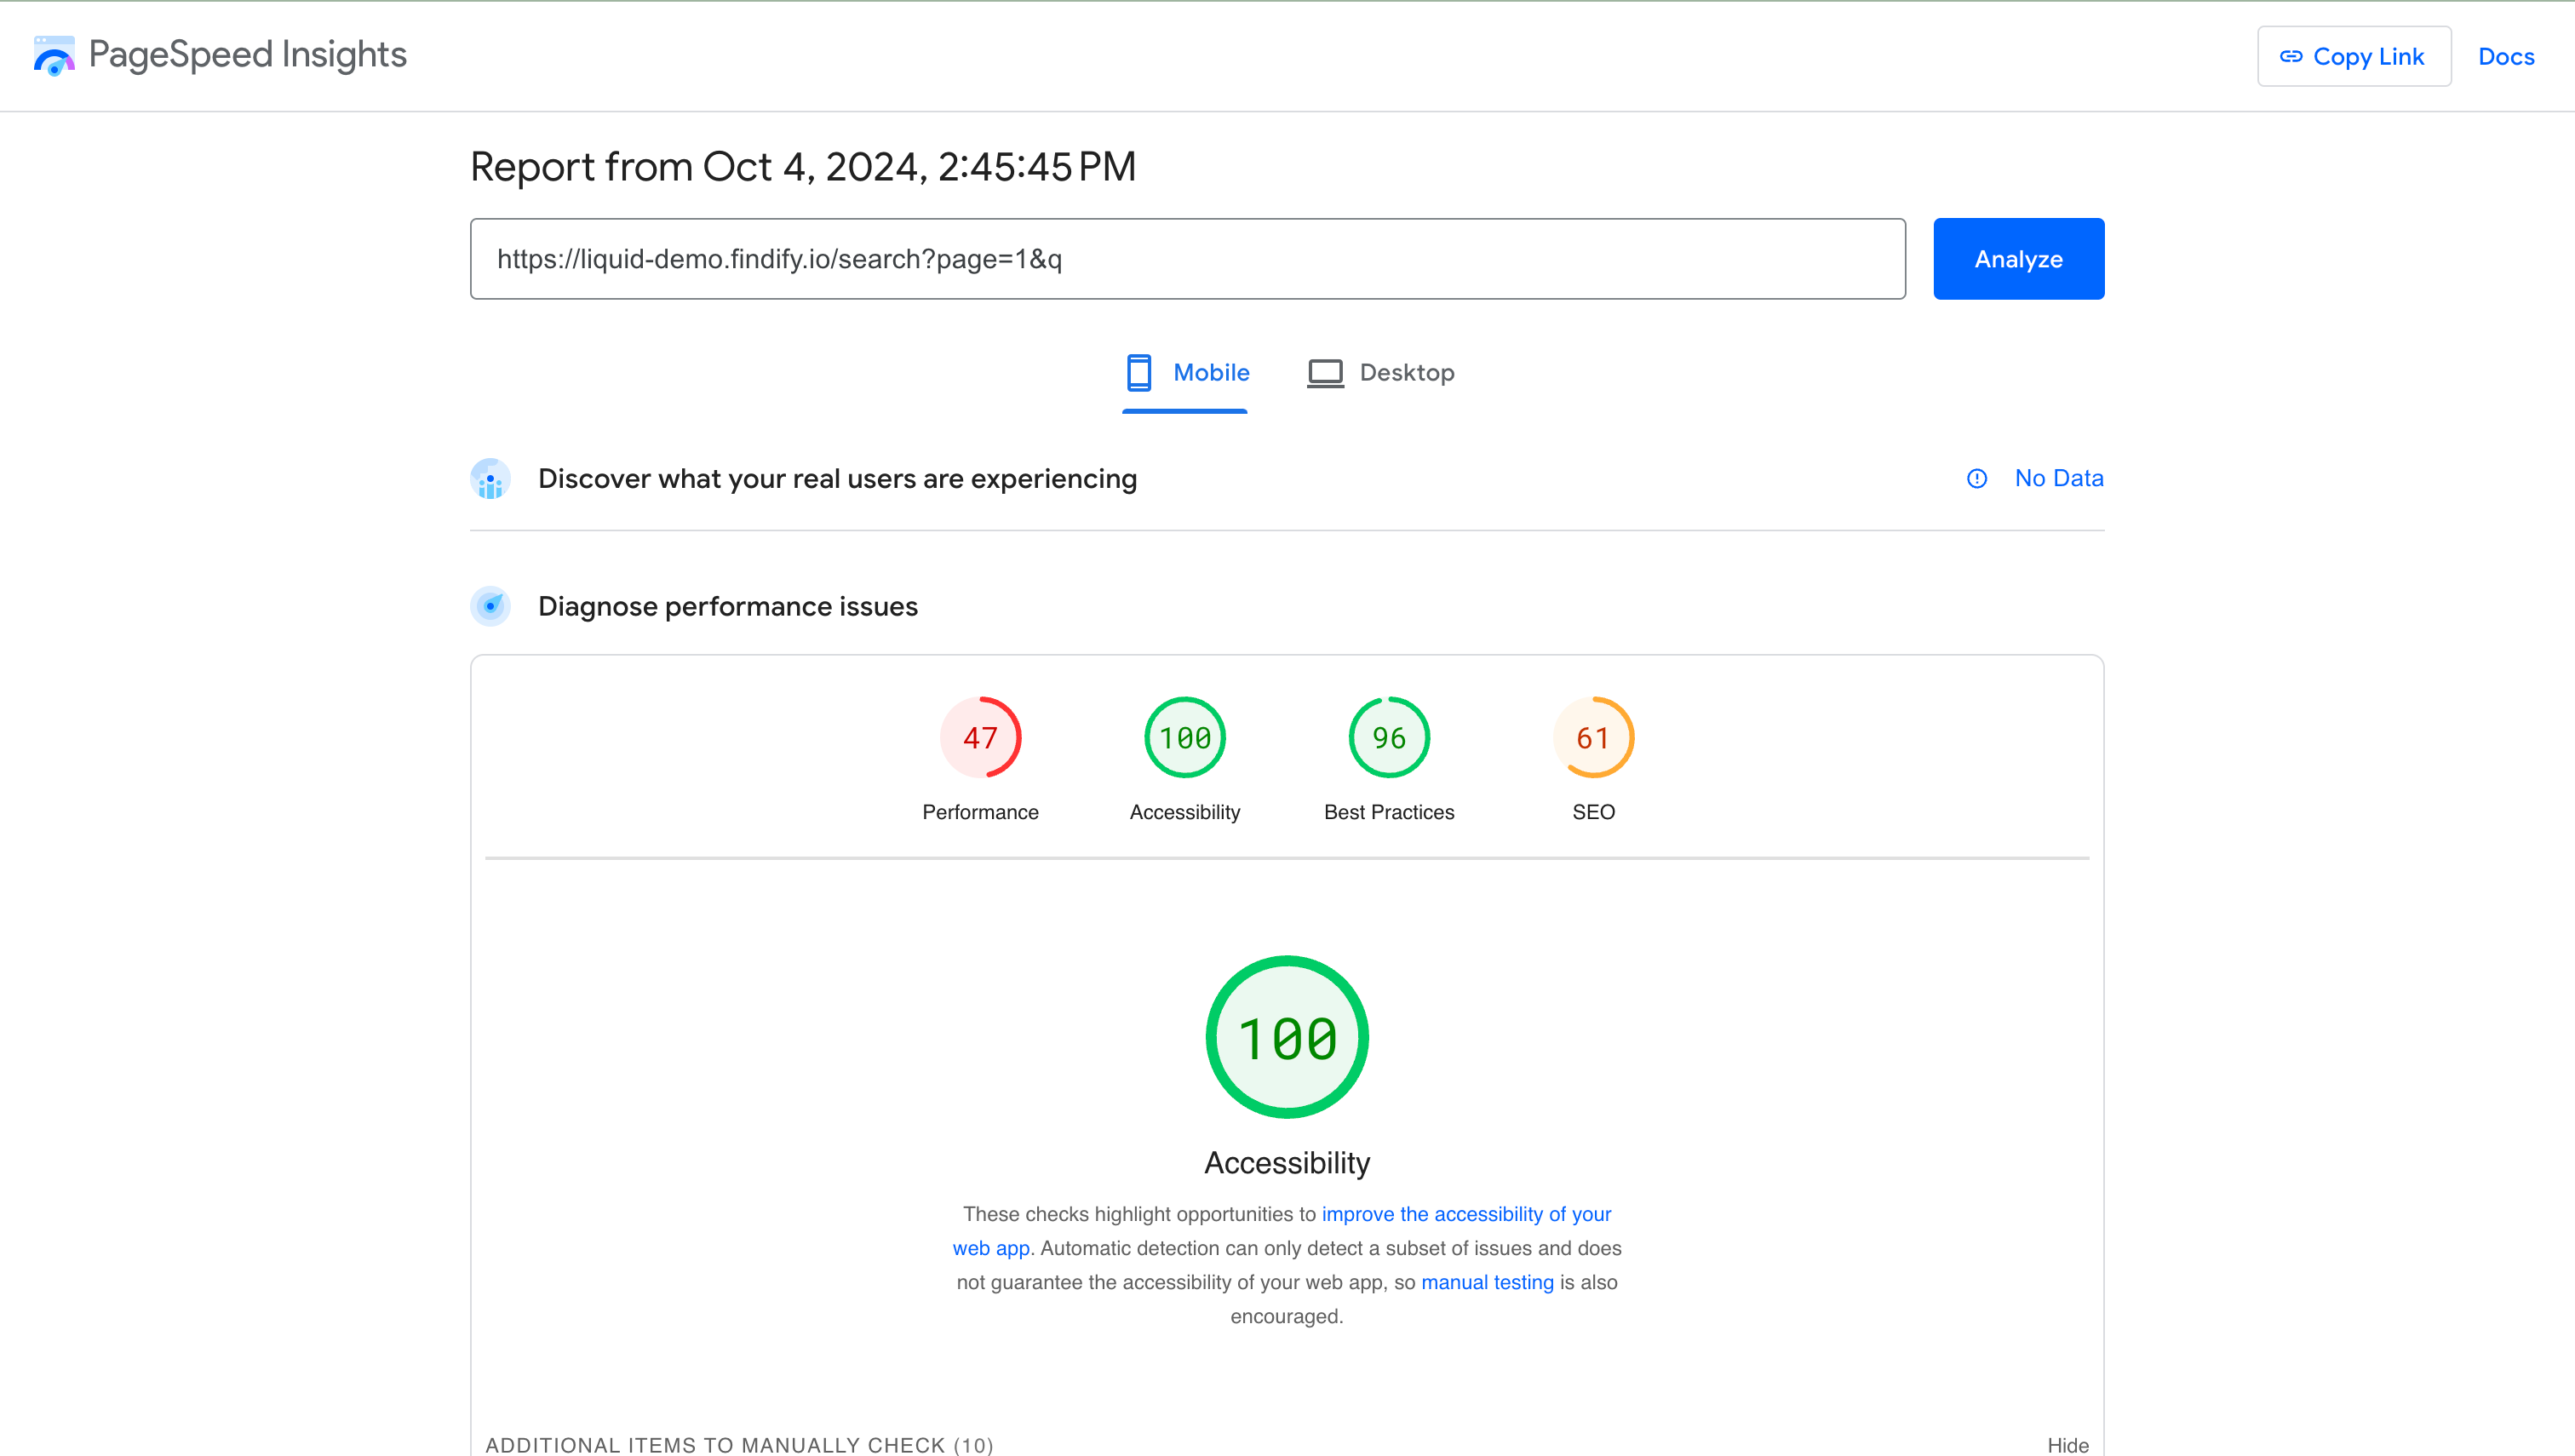Click the diagnose performance radar icon
The height and width of the screenshot is (1456, 2575).
tap(490, 606)
